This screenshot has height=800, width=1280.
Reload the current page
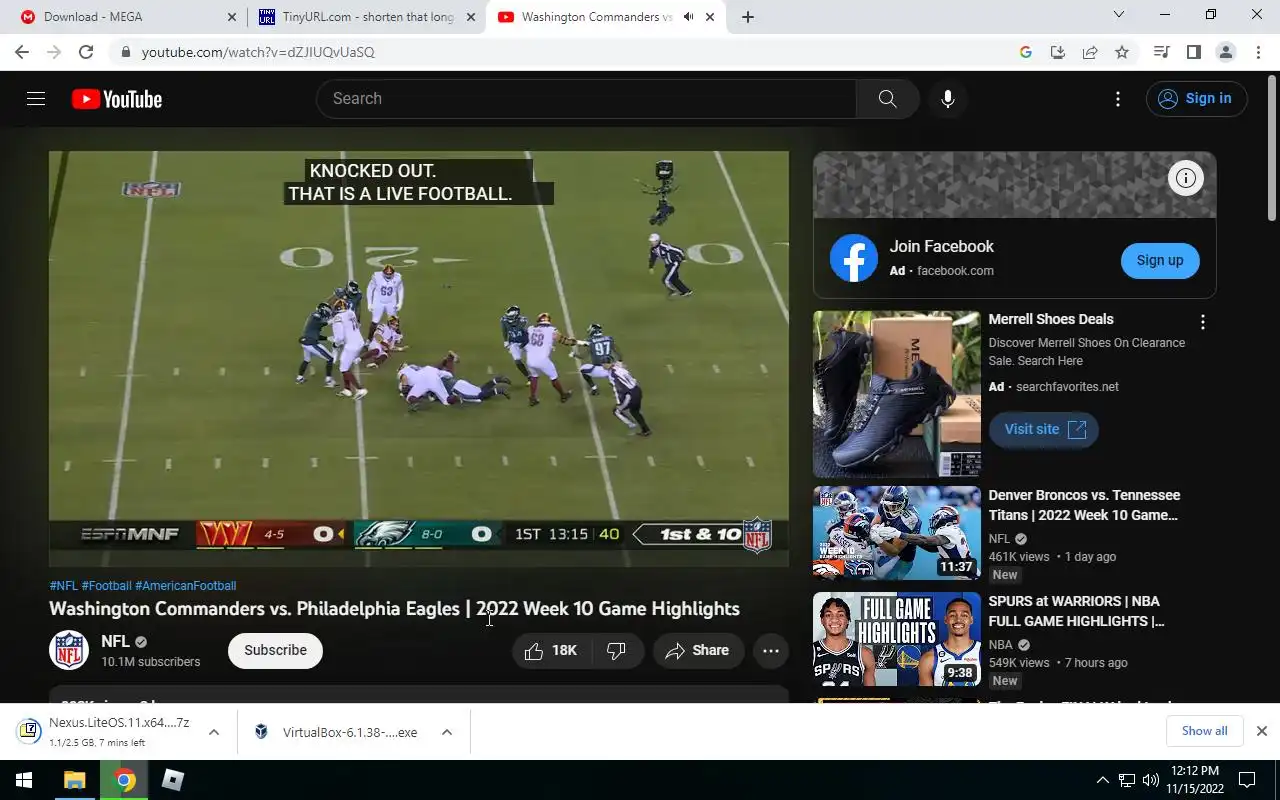[x=86, y=52]
